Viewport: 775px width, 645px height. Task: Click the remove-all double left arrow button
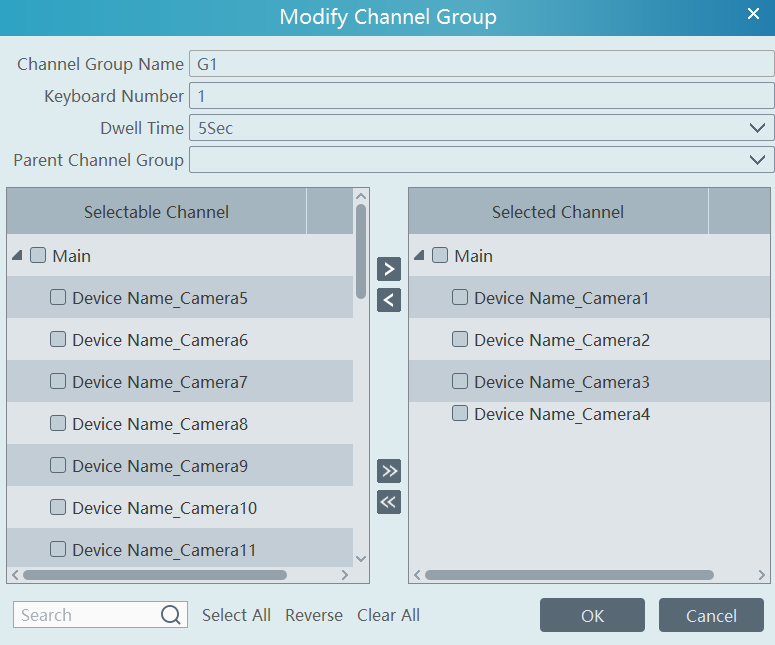[x=389, y=502]
